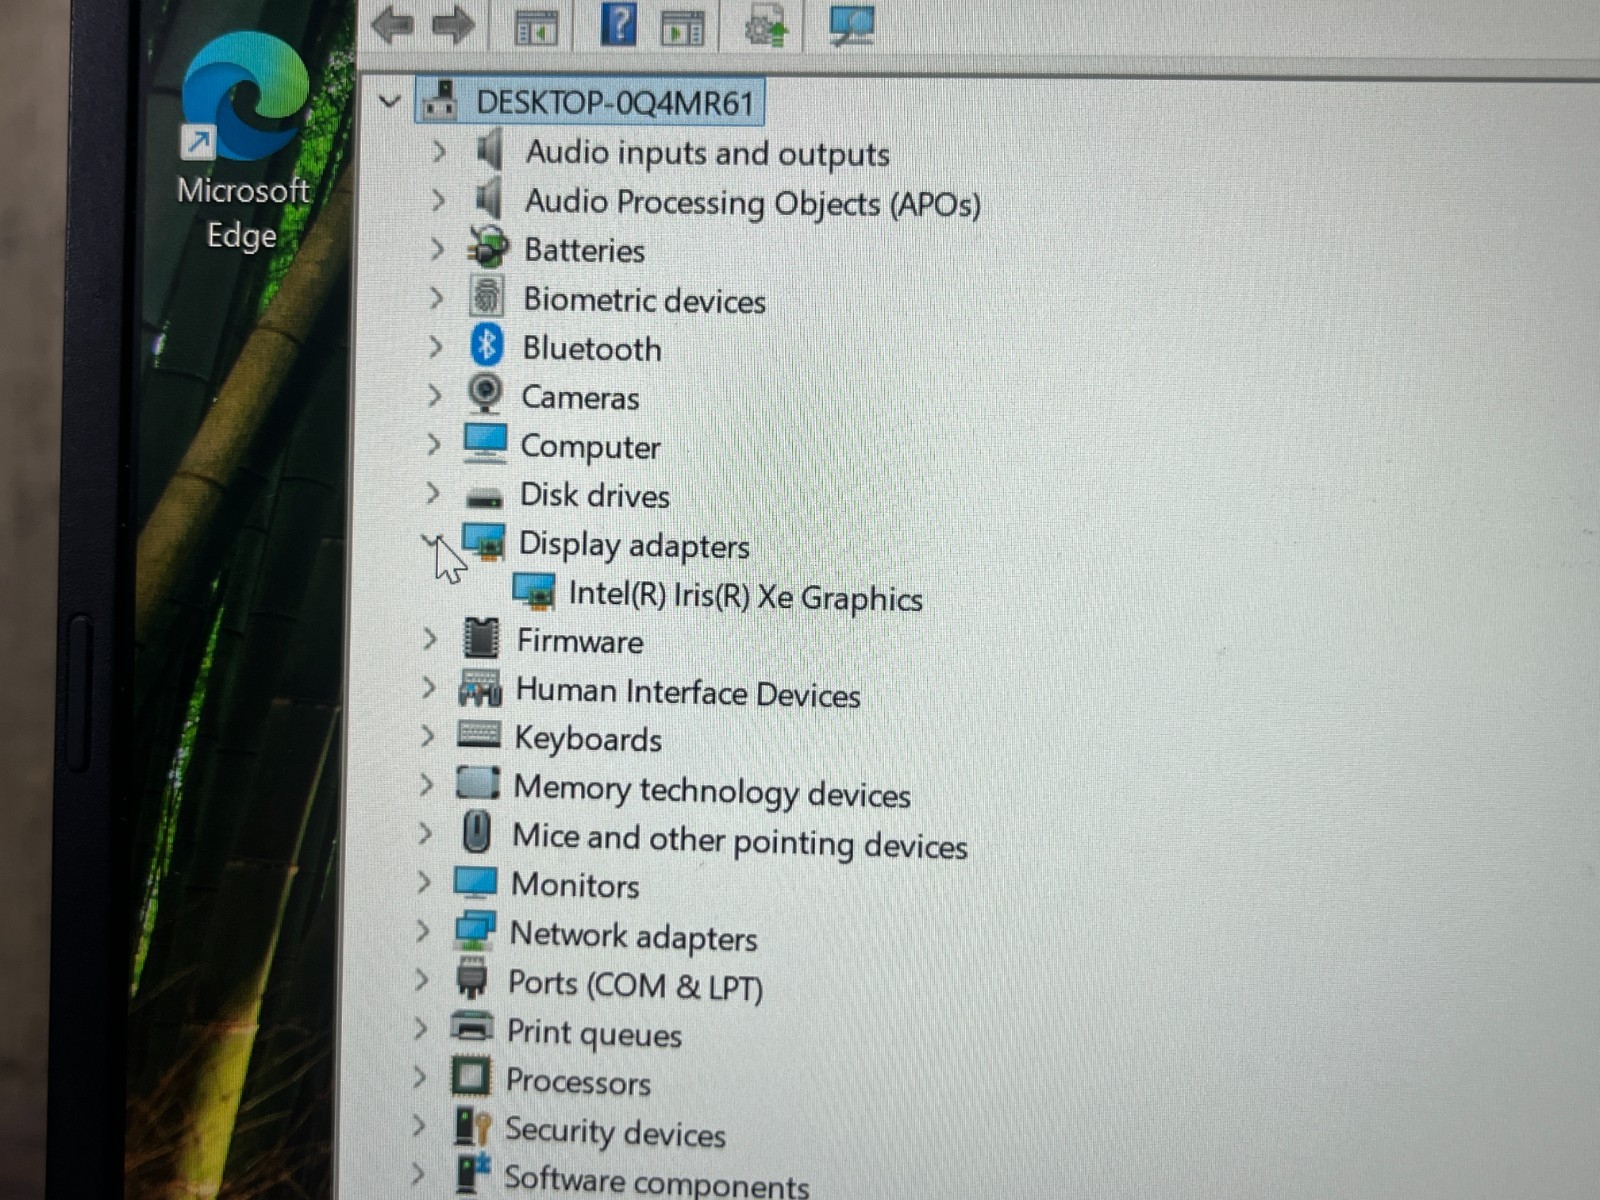Click the speaker icon for Audio inputs and outputs
The image size is (1600, 1200).
[489, 151]
